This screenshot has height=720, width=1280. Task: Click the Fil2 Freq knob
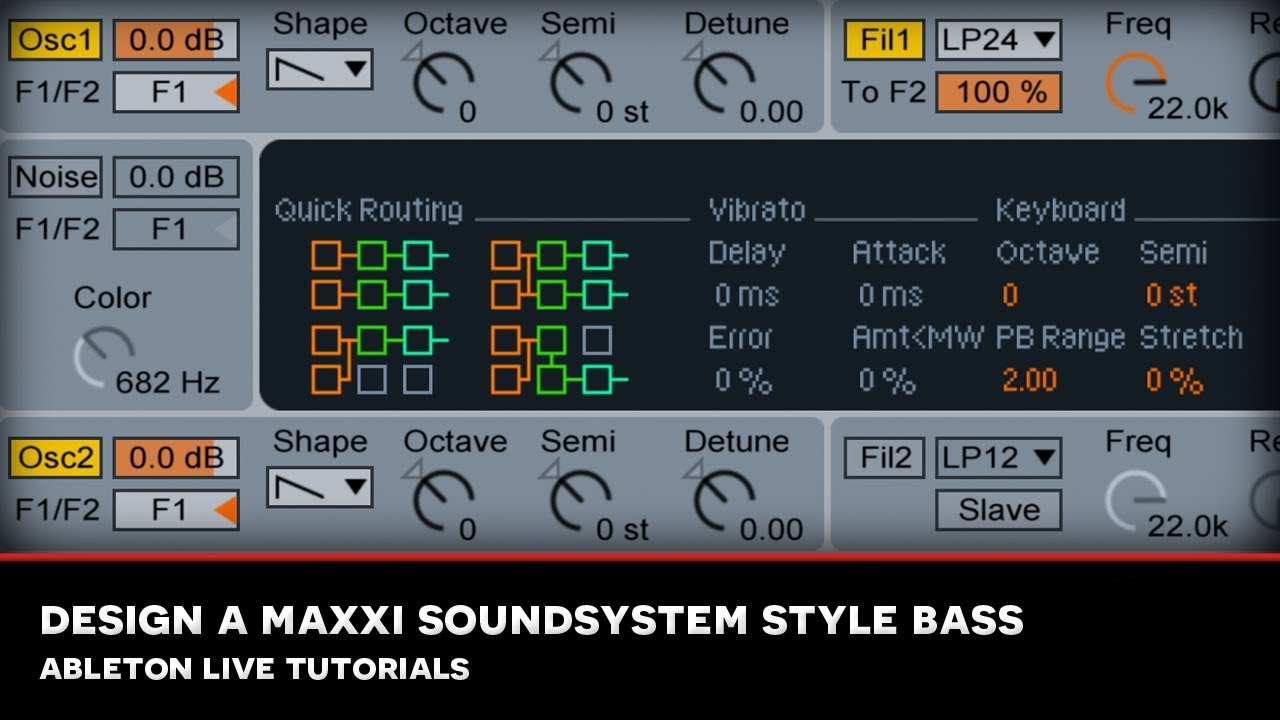pyautogui.click(x=1135, y=500)
